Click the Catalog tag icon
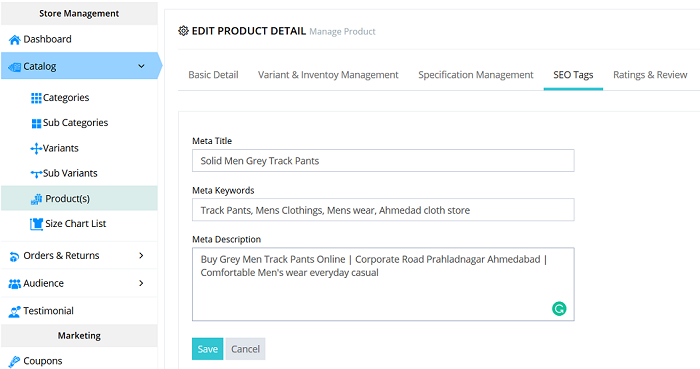 (15, 67)
